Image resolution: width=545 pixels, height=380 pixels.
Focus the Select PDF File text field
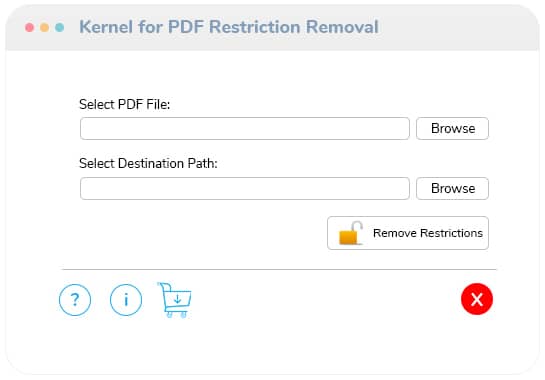click(x=245, y=129)
